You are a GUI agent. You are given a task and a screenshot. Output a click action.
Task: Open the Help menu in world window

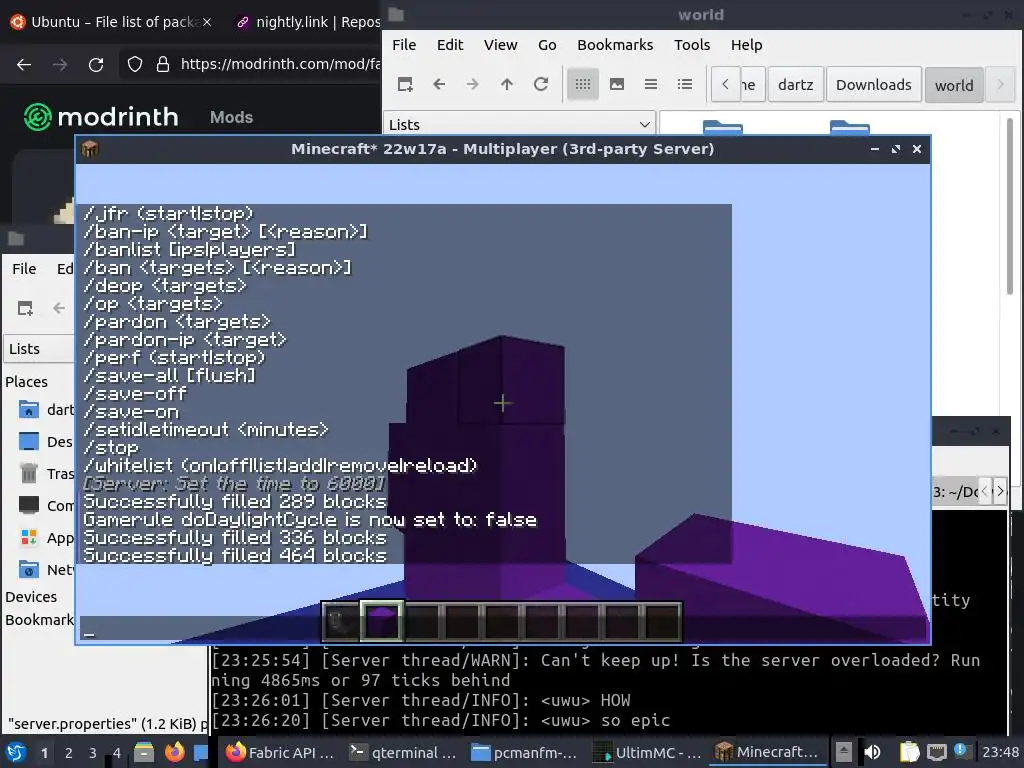coord(746,45)
